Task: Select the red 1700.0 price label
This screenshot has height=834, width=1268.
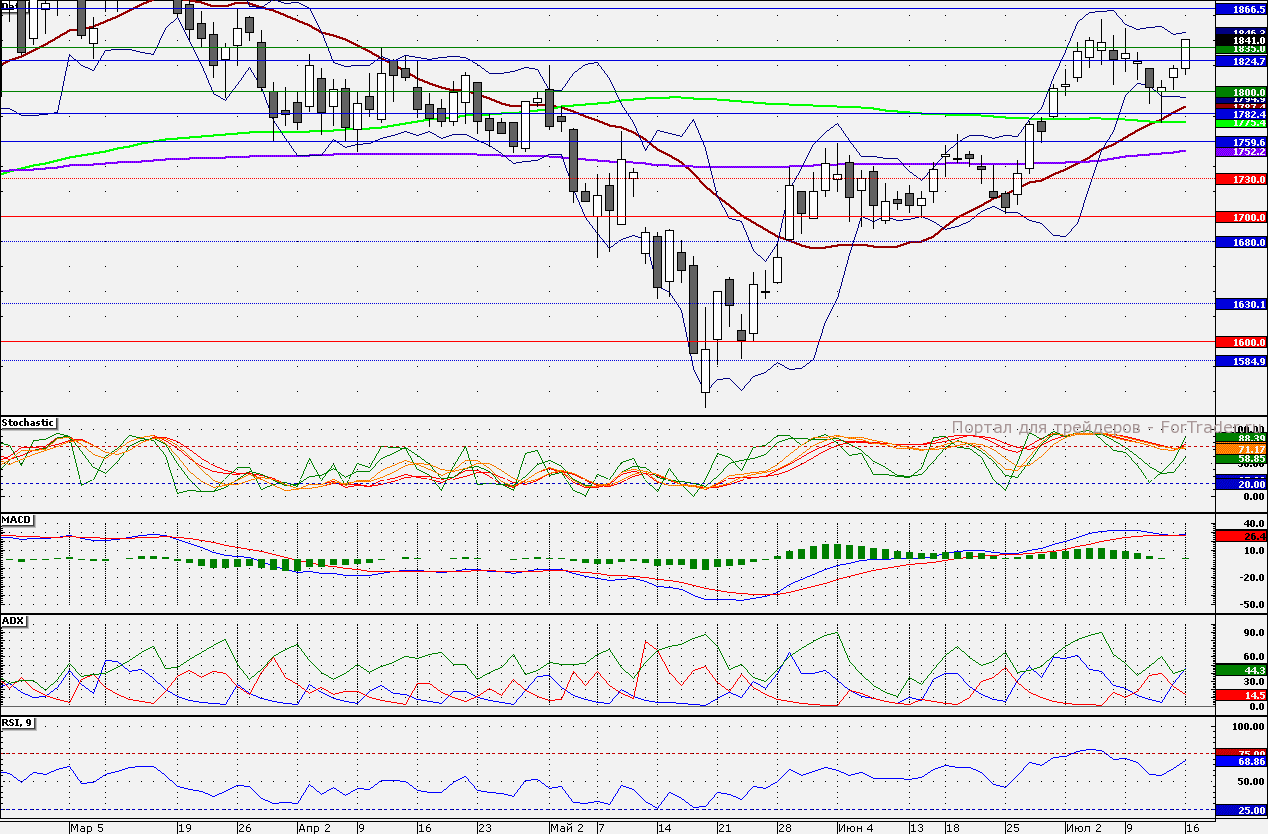Action: (1240, 217)
